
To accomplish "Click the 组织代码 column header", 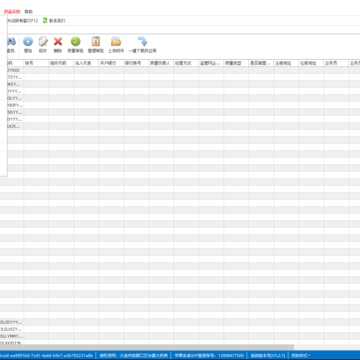I will point(61,63).
